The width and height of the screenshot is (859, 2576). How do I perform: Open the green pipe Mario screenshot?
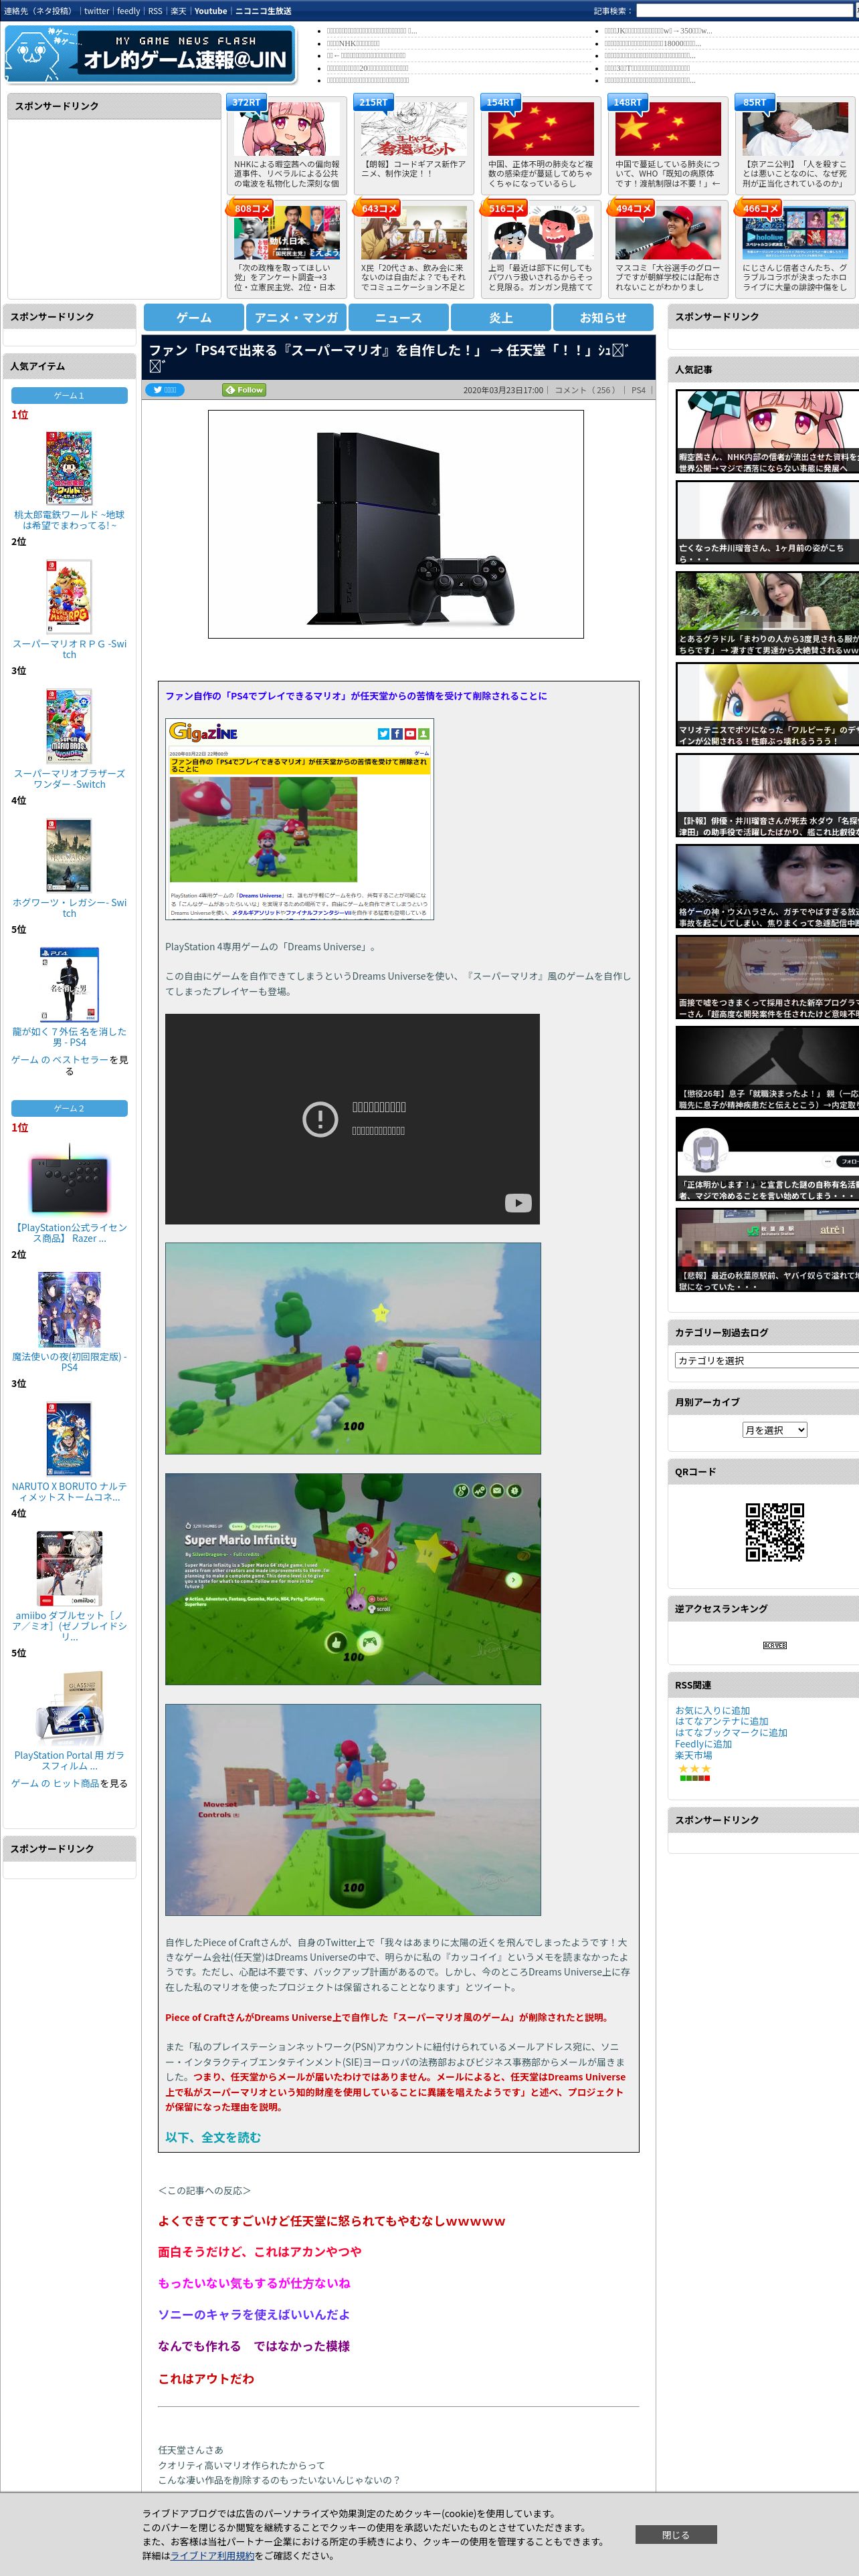coord(353,1810)
